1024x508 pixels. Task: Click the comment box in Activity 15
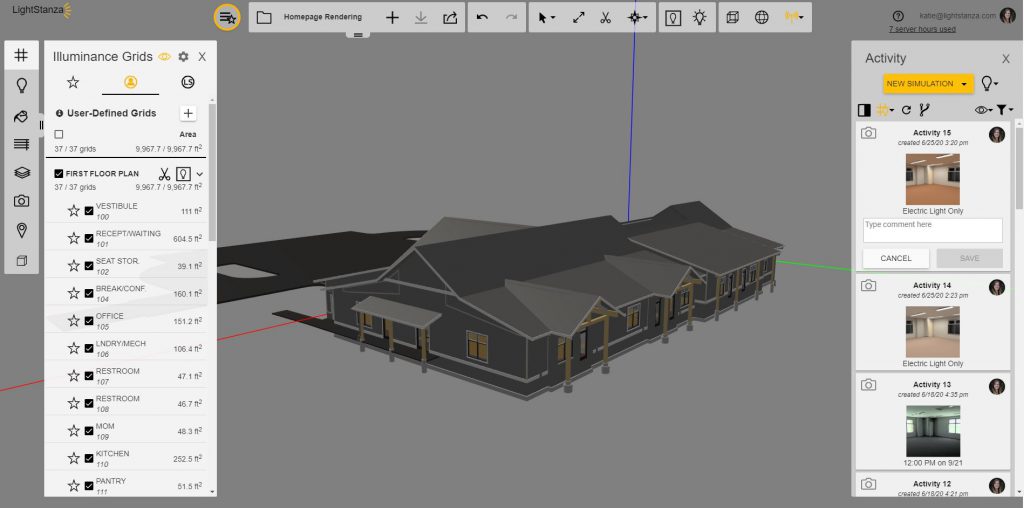pos(932,230)
